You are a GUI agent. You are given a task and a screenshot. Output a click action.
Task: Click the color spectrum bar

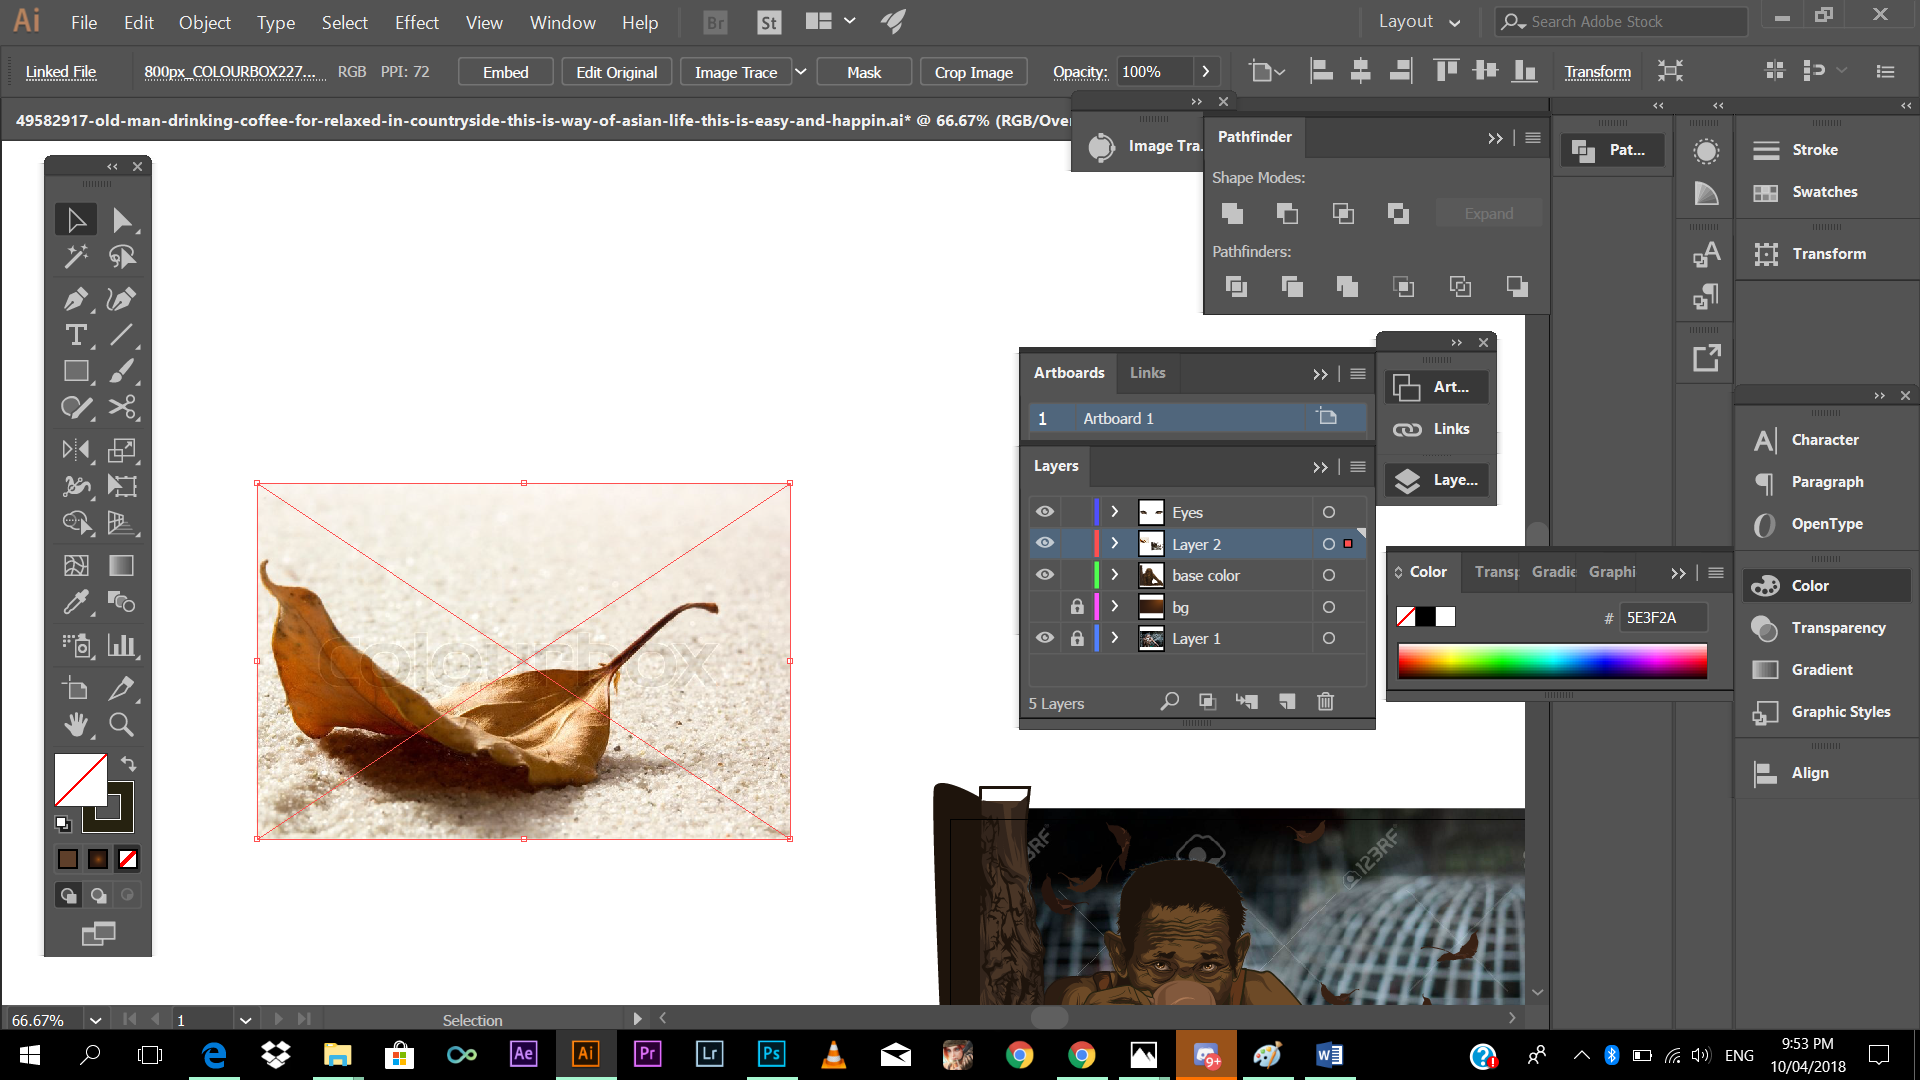click(x=1552, y=662)
